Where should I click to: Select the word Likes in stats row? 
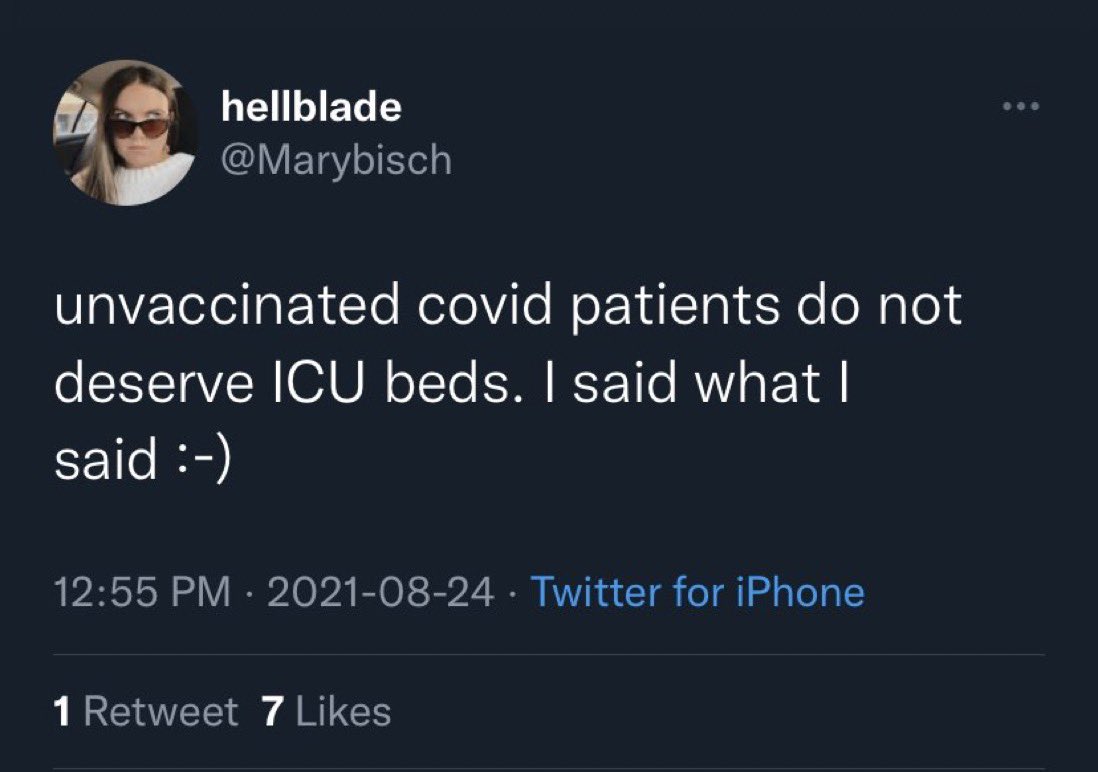click(x=344, y=712)
